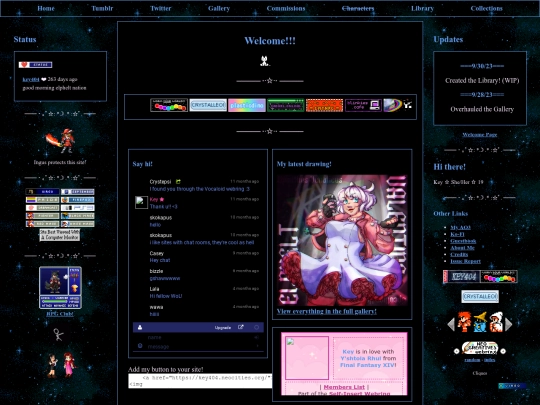Click the black-outfit pixel character sprite
540x405 pixels.
[52, 365]
